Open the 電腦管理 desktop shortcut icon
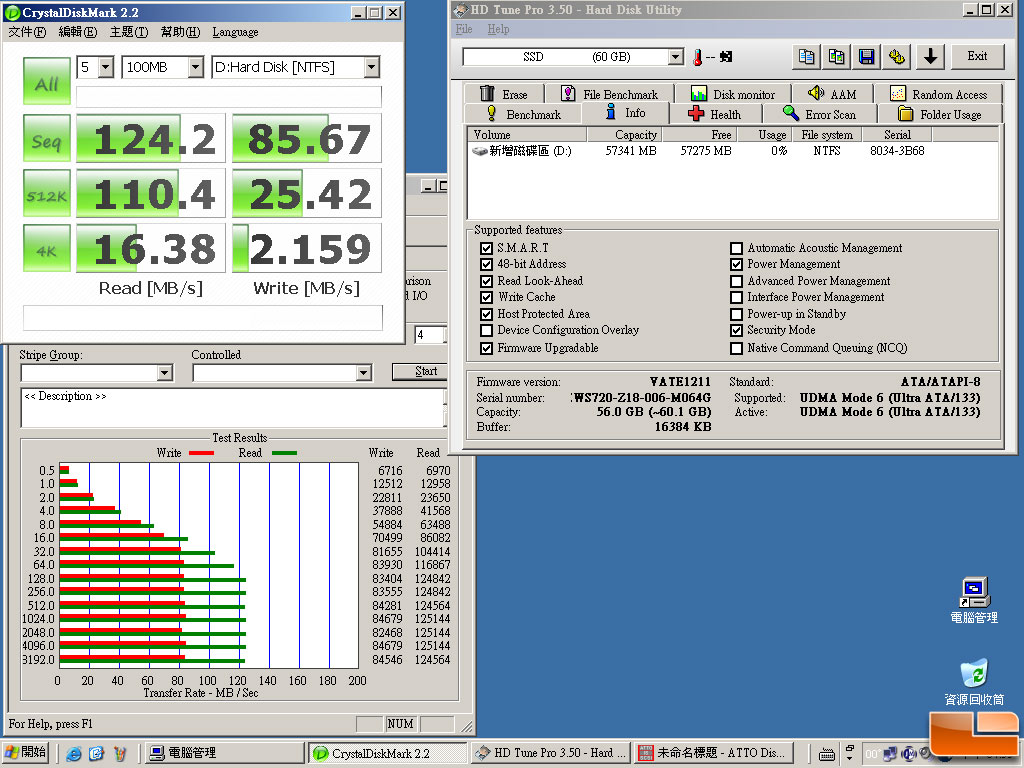This screenshot has width=1024, height=768. [974, 600]
